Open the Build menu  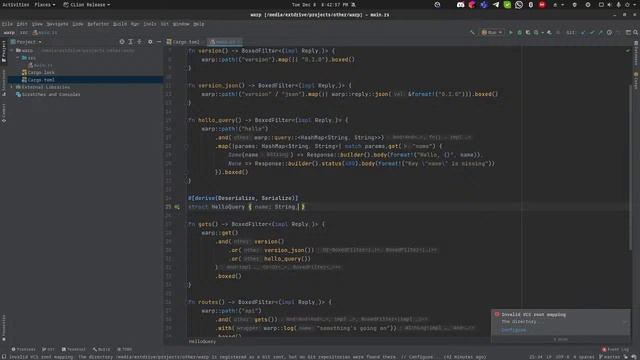120,24
